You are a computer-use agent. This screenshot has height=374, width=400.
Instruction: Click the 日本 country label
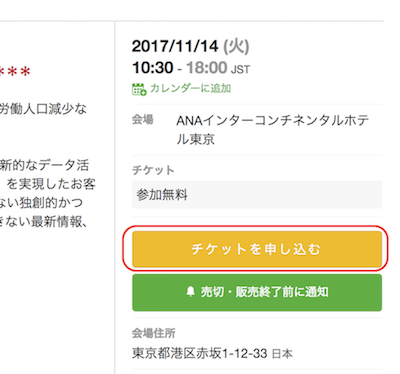pos(282,354)
